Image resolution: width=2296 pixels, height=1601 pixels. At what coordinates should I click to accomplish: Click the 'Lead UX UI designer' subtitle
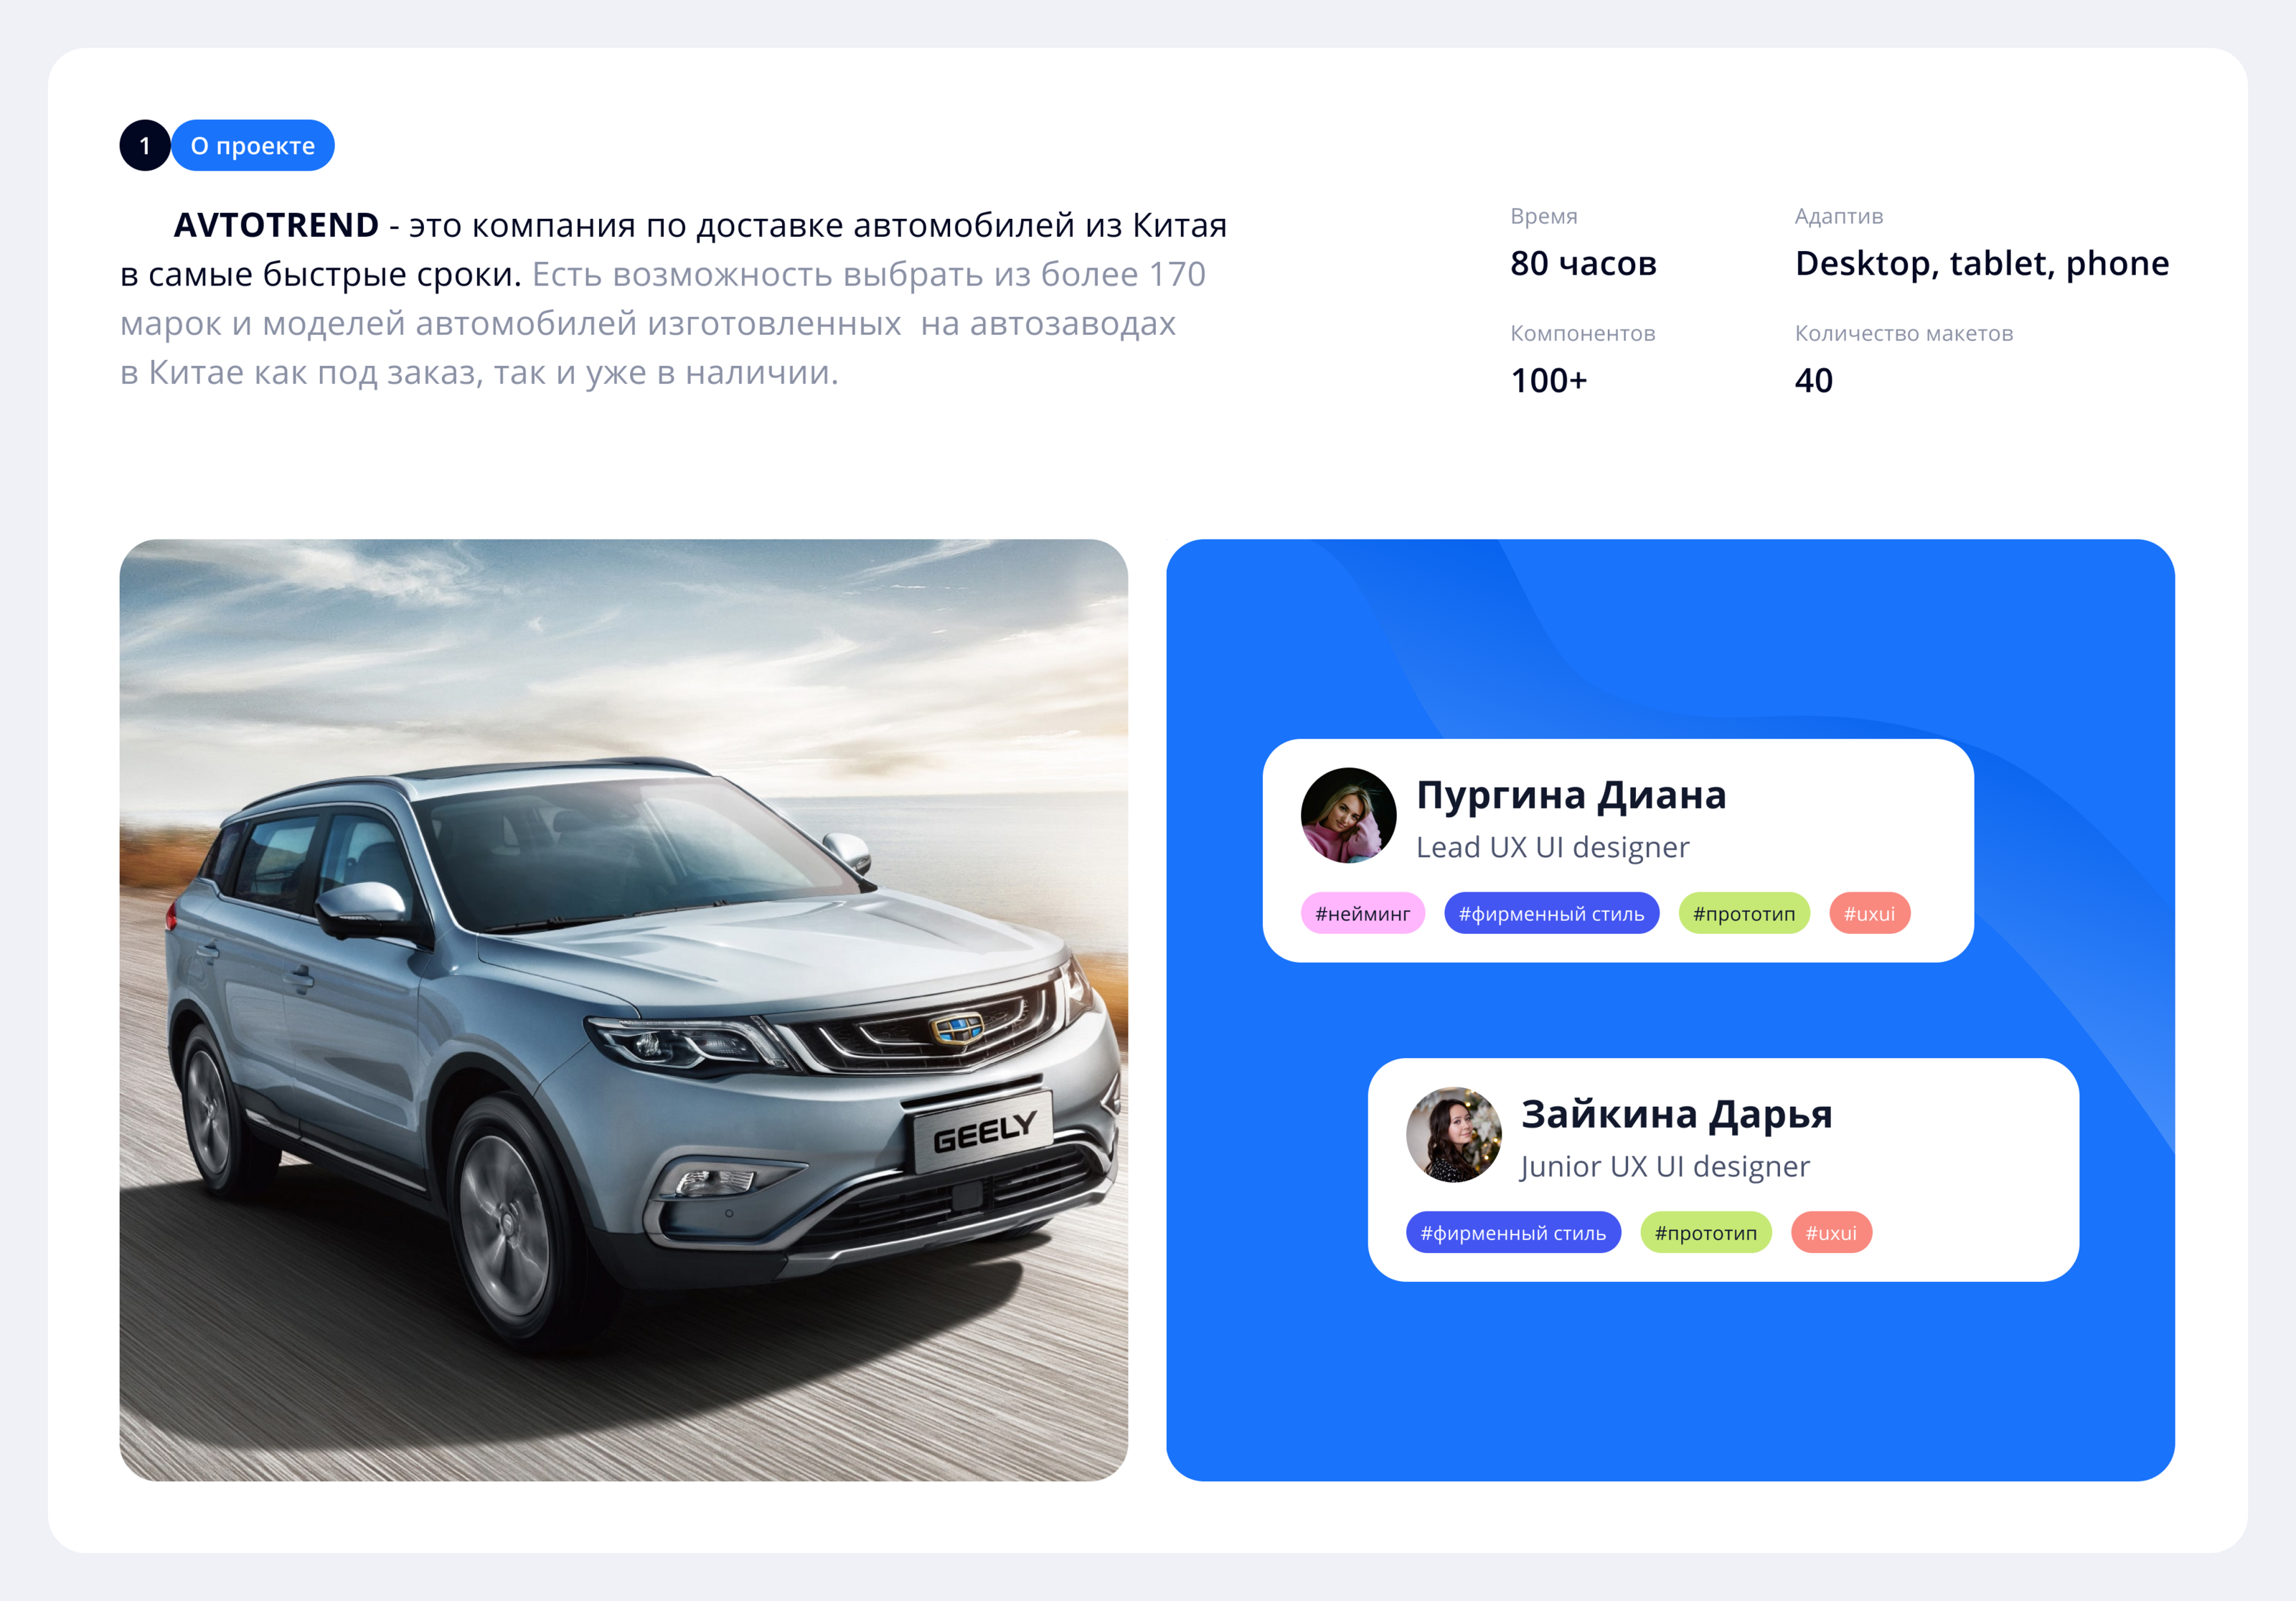[x=1552, y=847]
